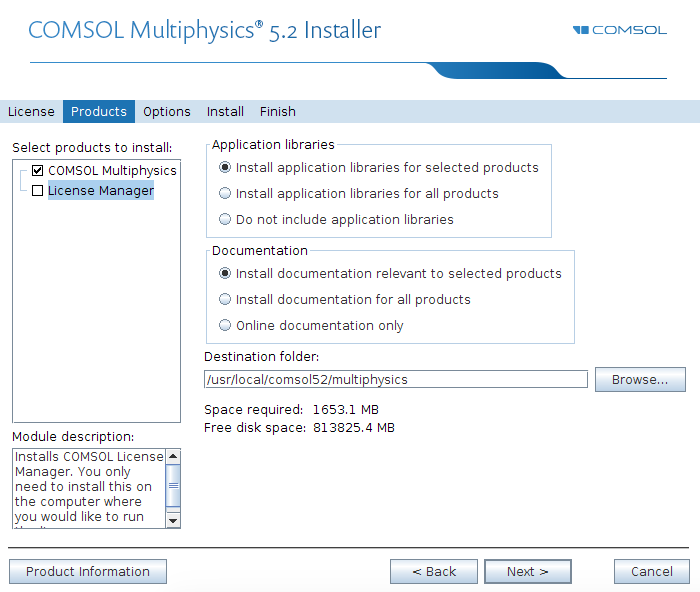Go to the Options step tab

(x=167, y=112)
